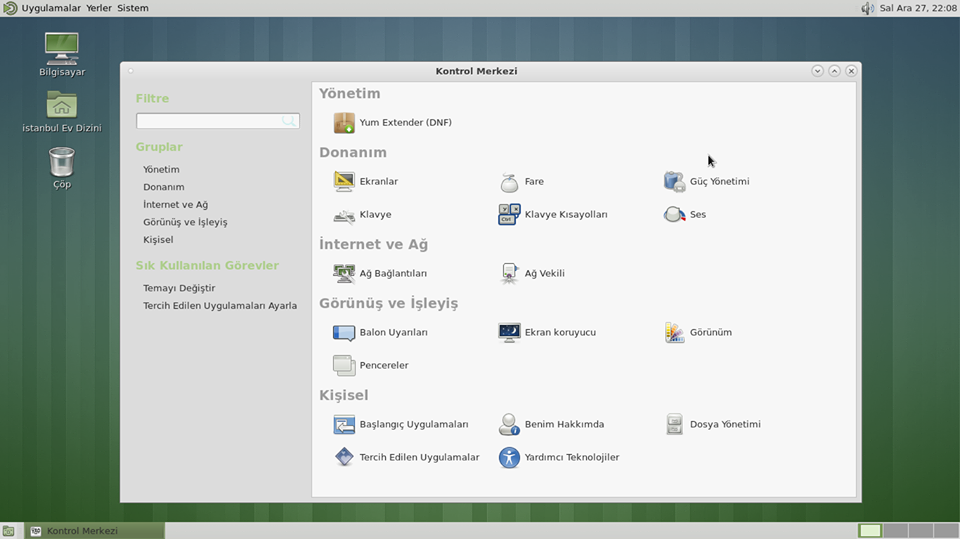Click the Temayı Değiştir task link
Screen dimensions: 960x539
coord(179,288)
